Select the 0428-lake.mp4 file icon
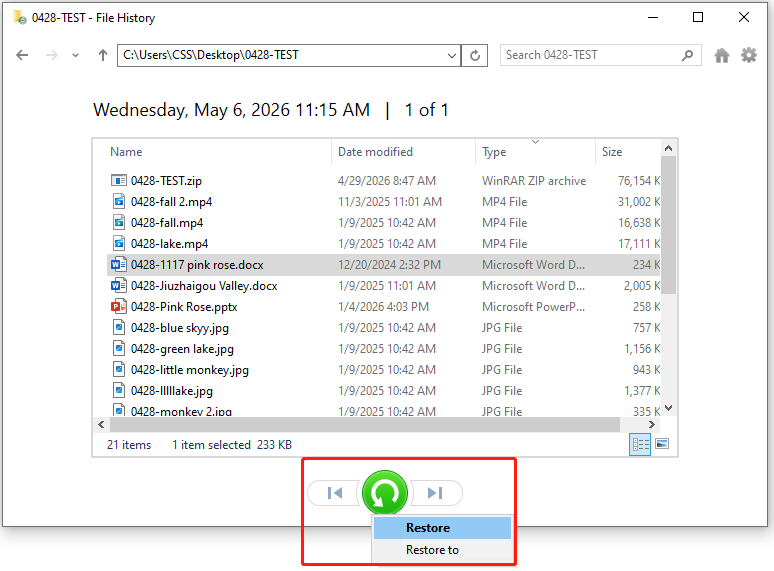 pos(118,243)
